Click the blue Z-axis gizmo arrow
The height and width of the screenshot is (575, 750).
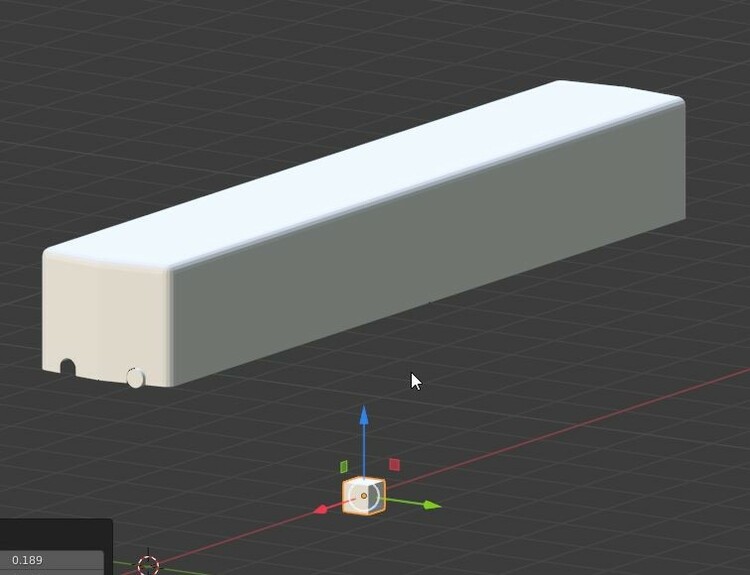coord(364,416)
